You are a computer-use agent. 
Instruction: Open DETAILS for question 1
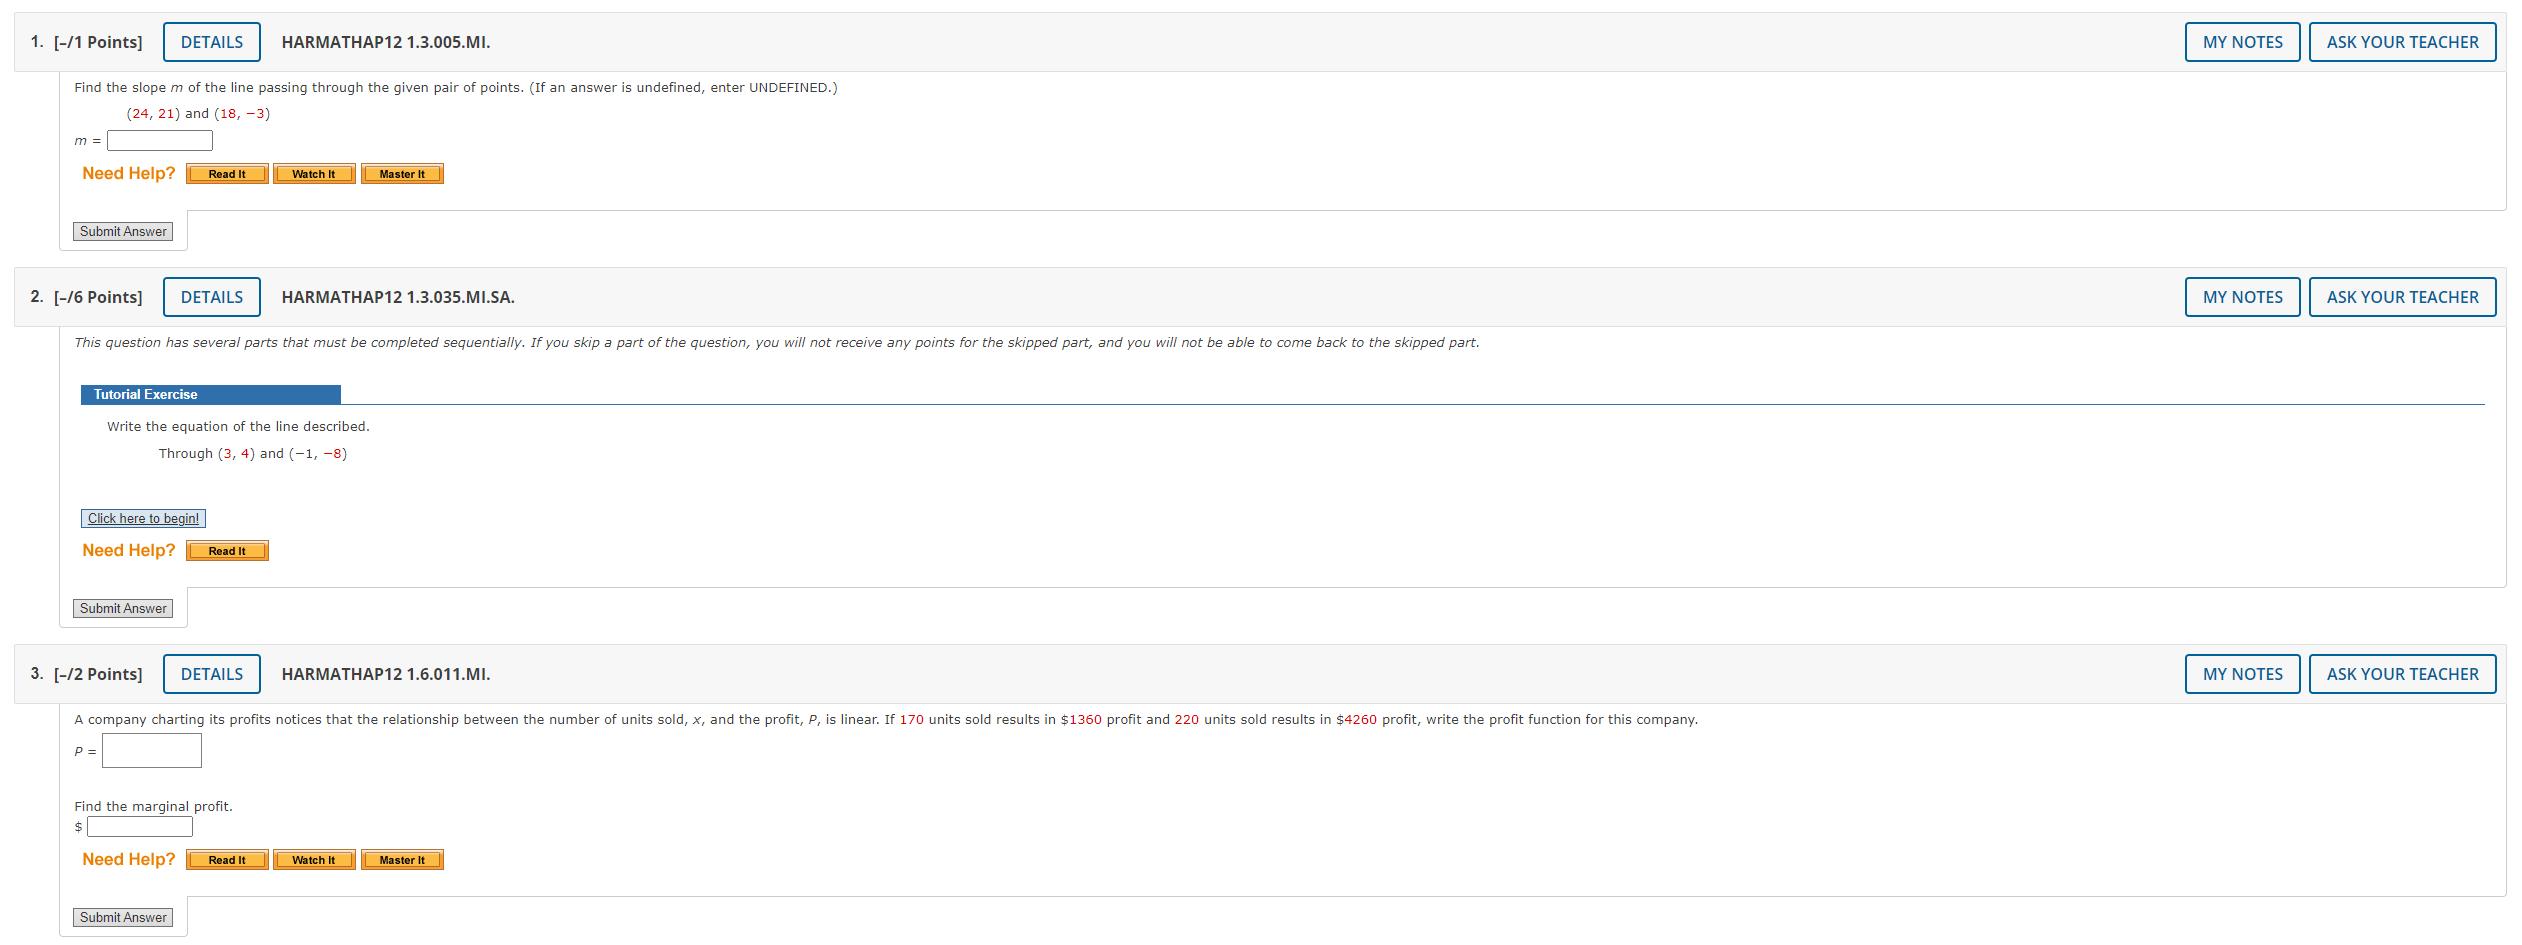point(212,42)
